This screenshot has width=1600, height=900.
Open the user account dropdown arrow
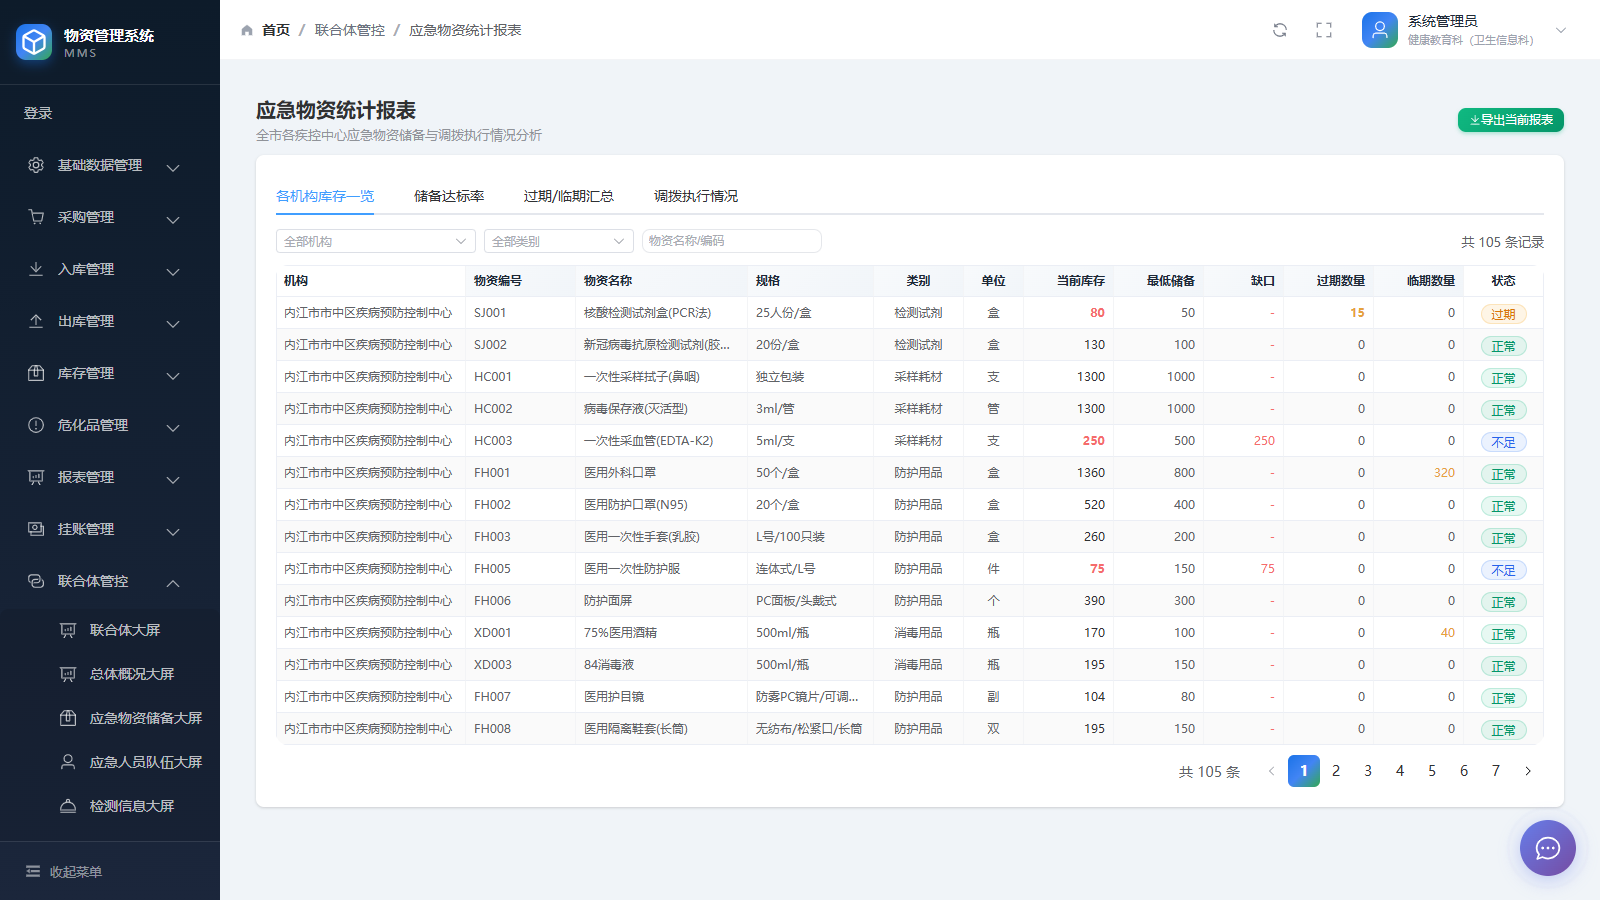(x=1561, y=30)
